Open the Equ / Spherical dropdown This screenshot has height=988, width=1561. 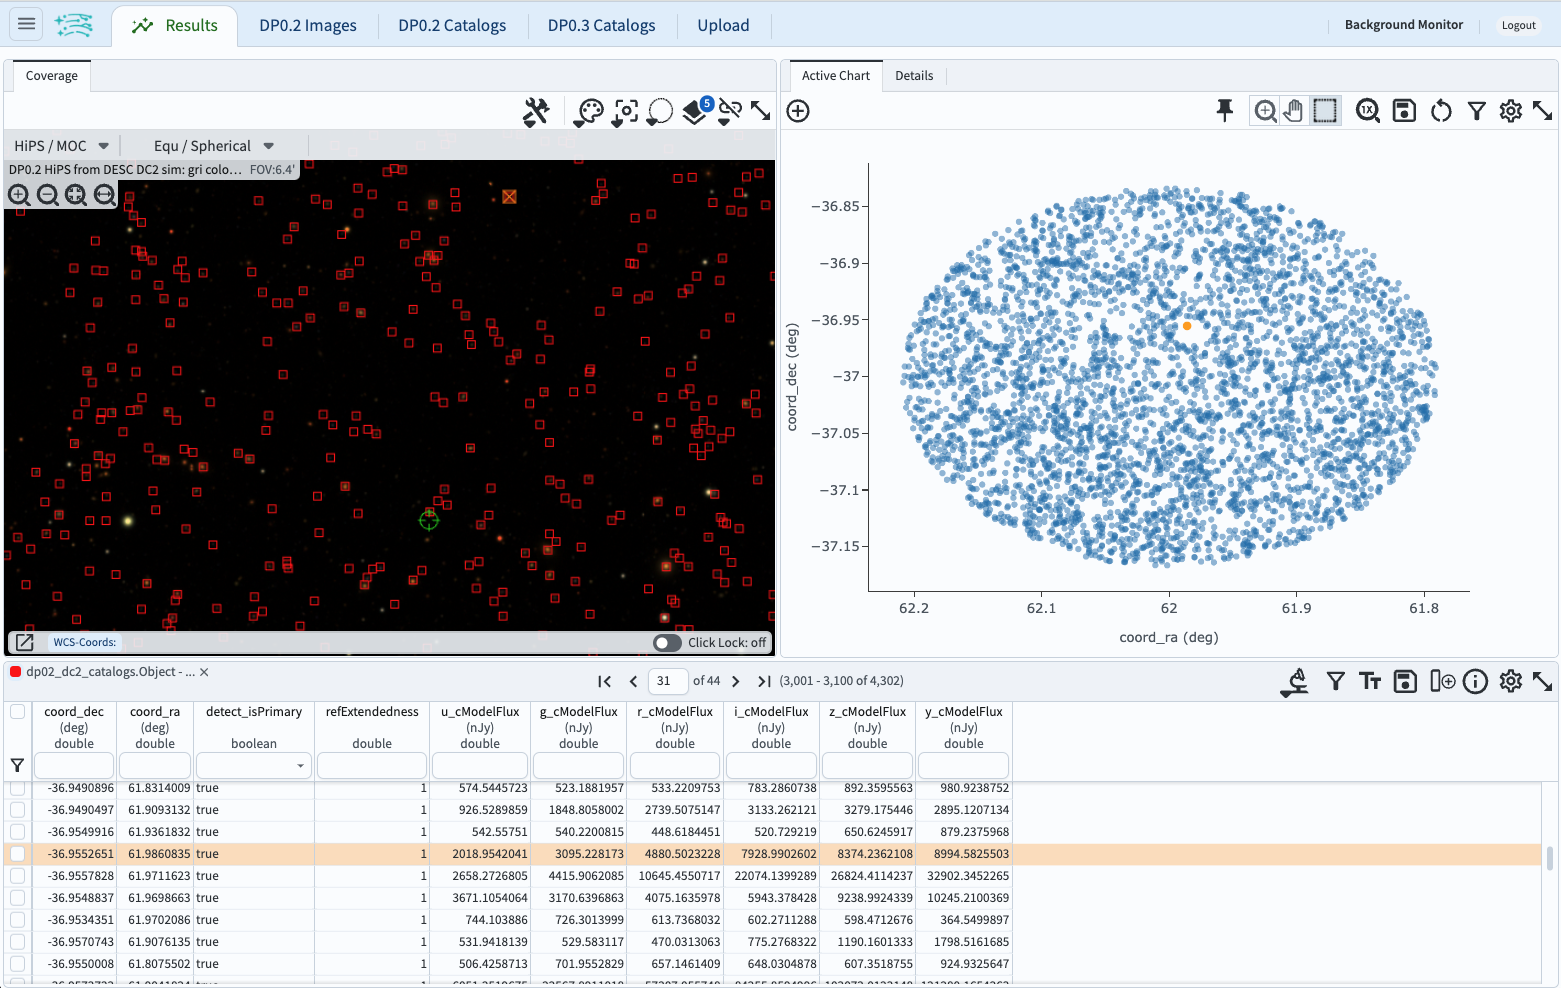coord(213,146)
